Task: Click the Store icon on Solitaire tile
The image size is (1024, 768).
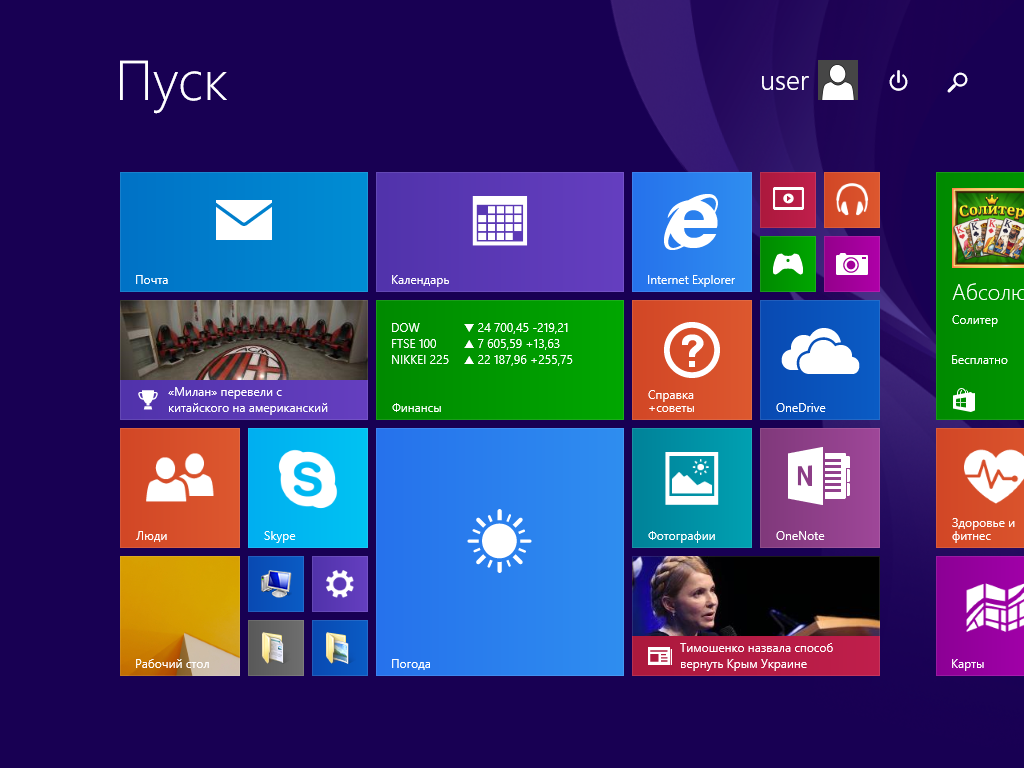Action: tap(964, 400)
